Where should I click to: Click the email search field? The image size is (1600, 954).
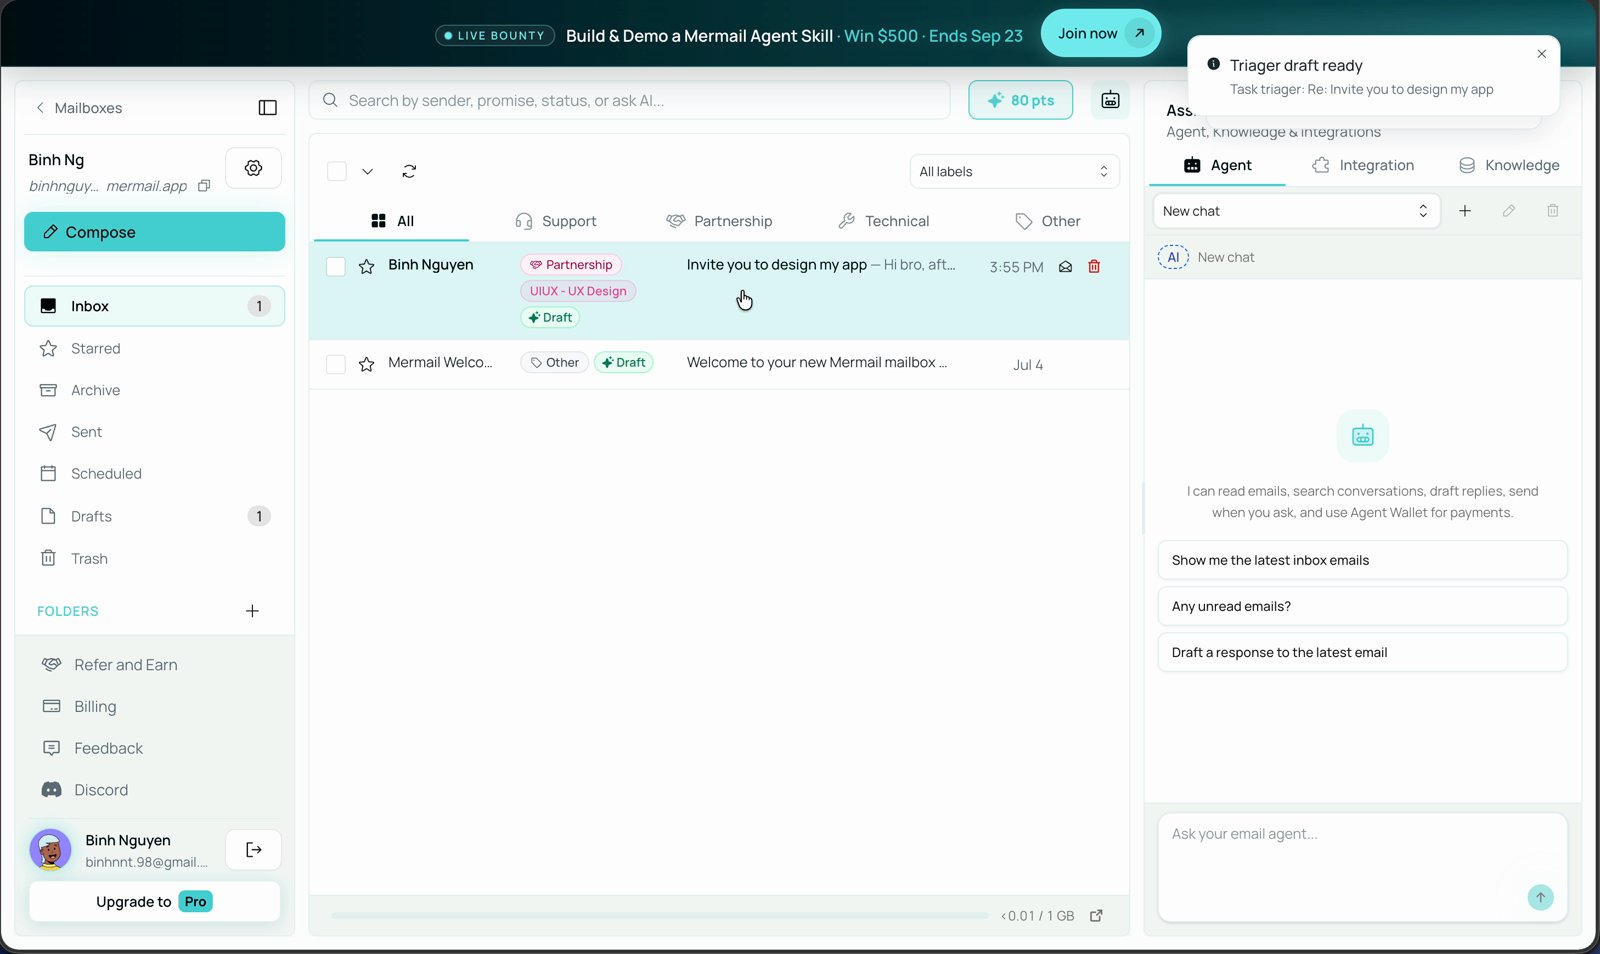pos(630,100)
